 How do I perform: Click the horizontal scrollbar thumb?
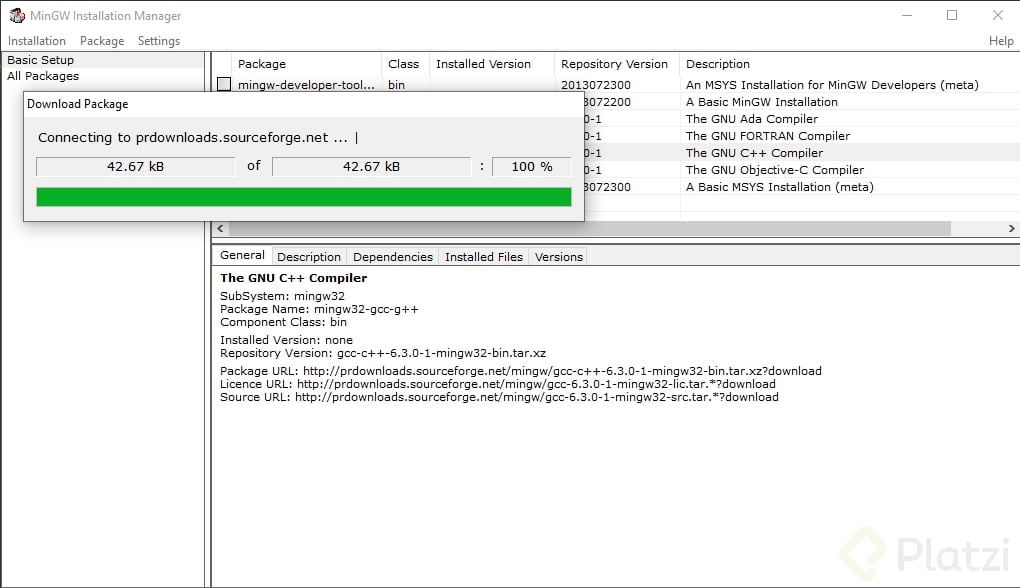590,228
